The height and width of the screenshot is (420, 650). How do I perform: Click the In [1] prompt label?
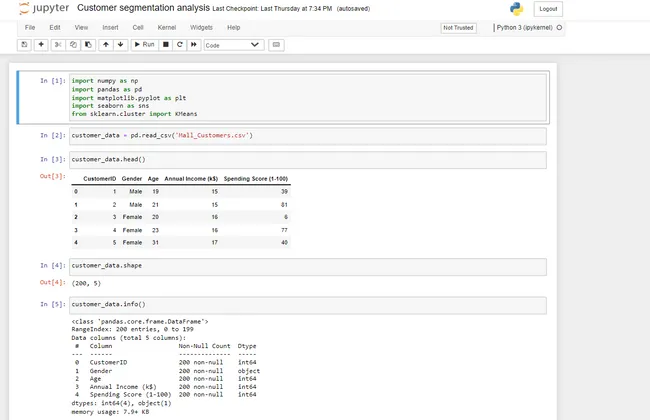53,81
